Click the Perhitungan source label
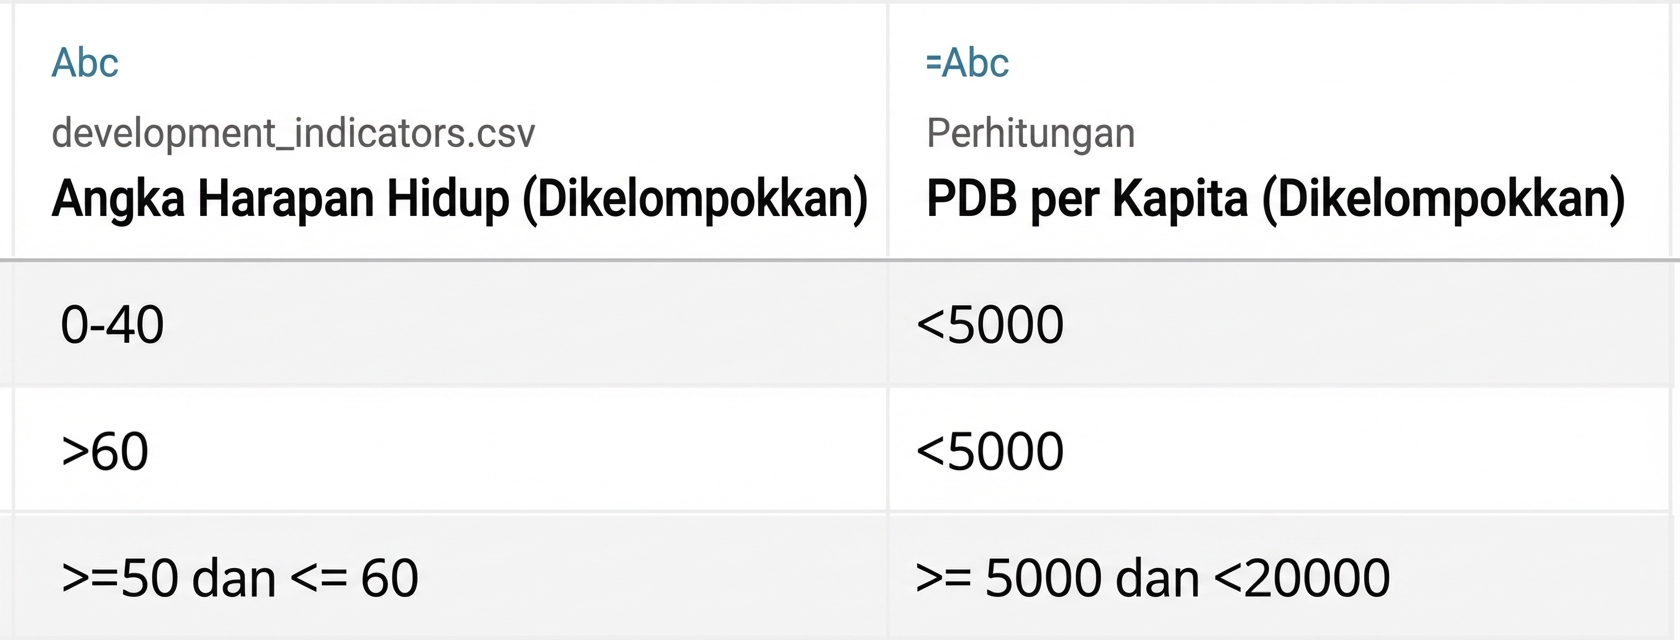1680x640 pixels. (x=1030, y=133)
